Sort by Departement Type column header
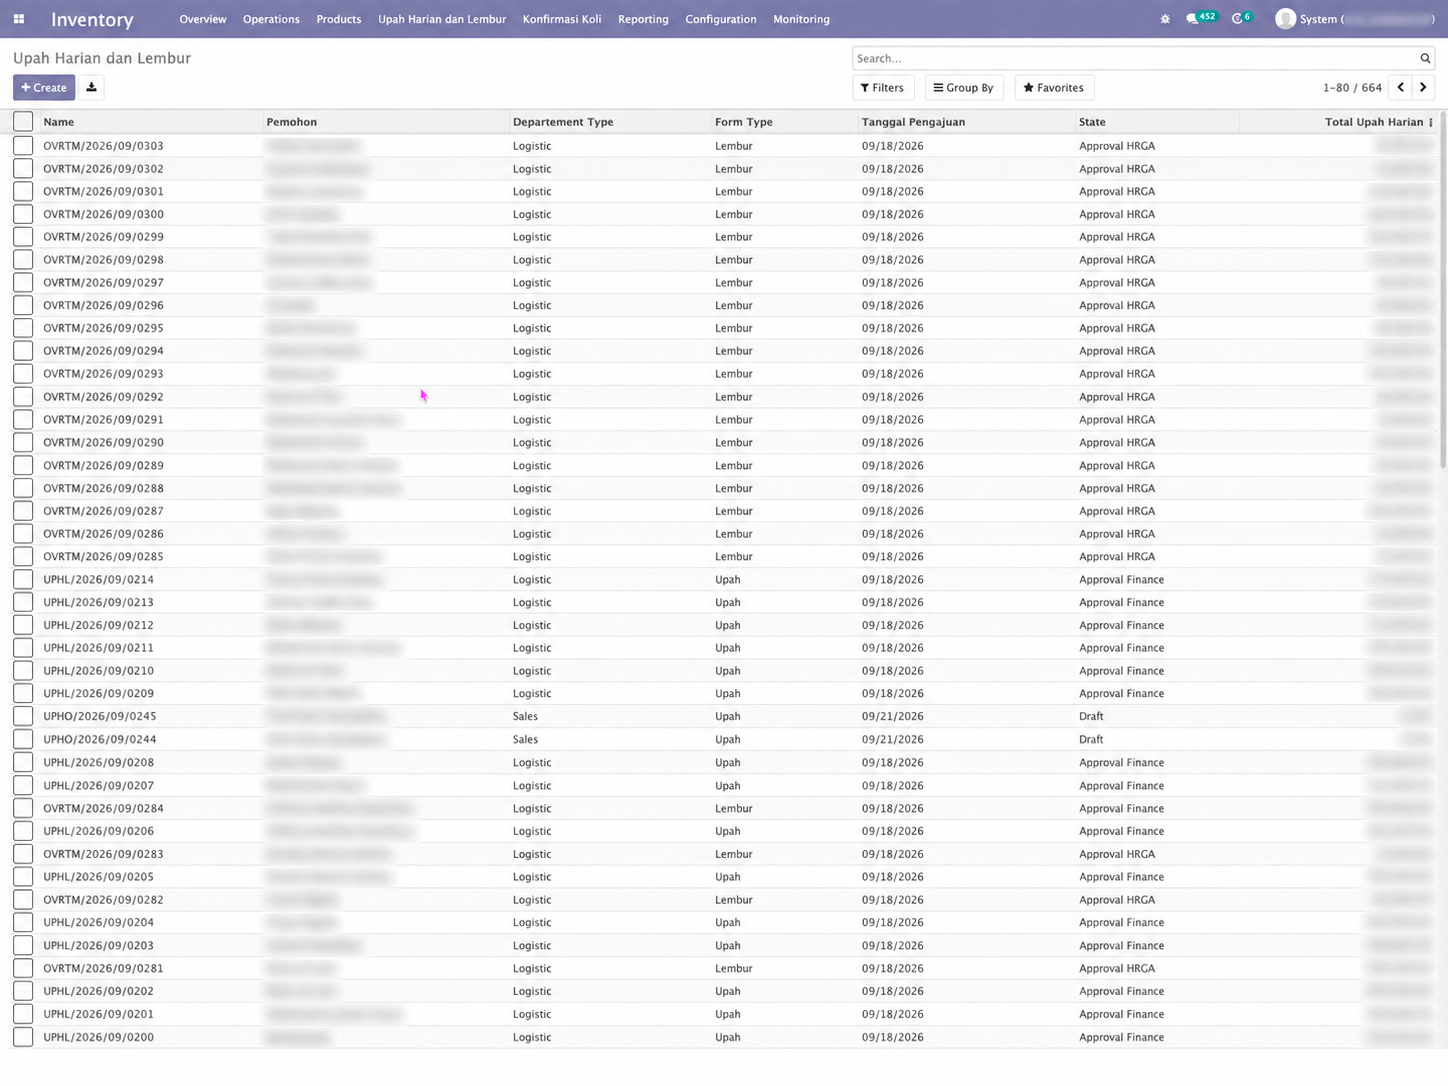 pos(610,122)
